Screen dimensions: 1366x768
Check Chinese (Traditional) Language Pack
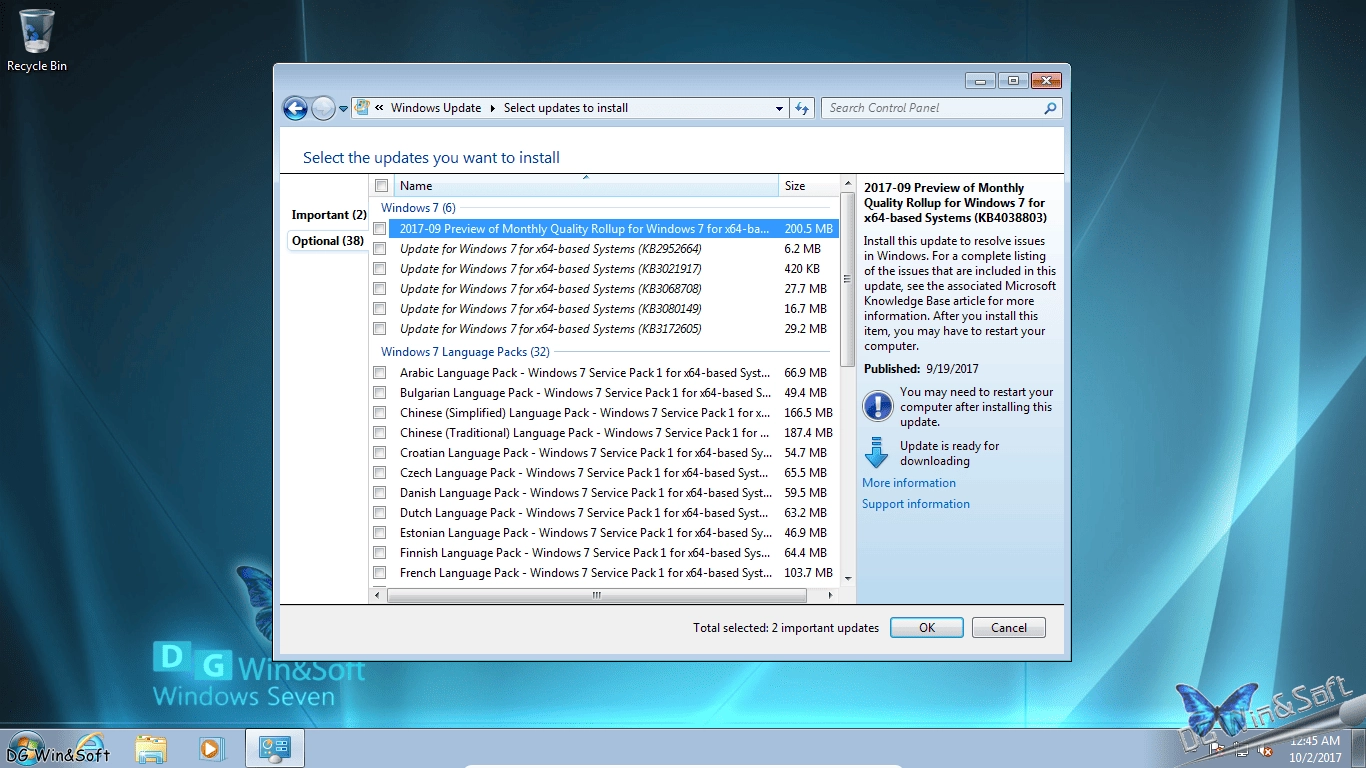[x=380, y=433]
